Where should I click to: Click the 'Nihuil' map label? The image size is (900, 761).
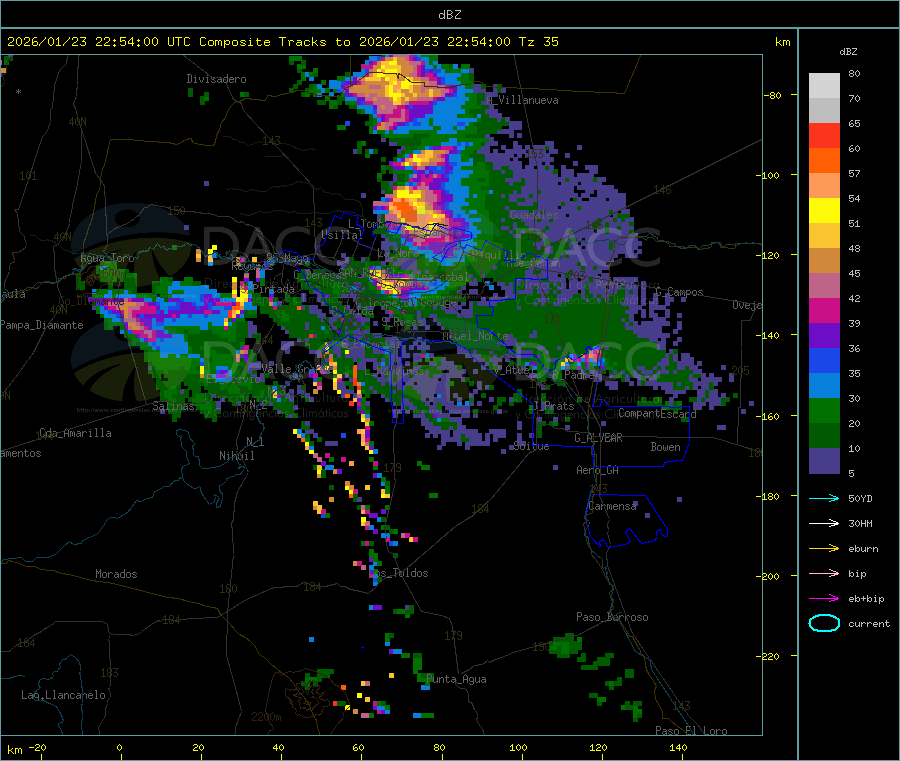[236, 456]
